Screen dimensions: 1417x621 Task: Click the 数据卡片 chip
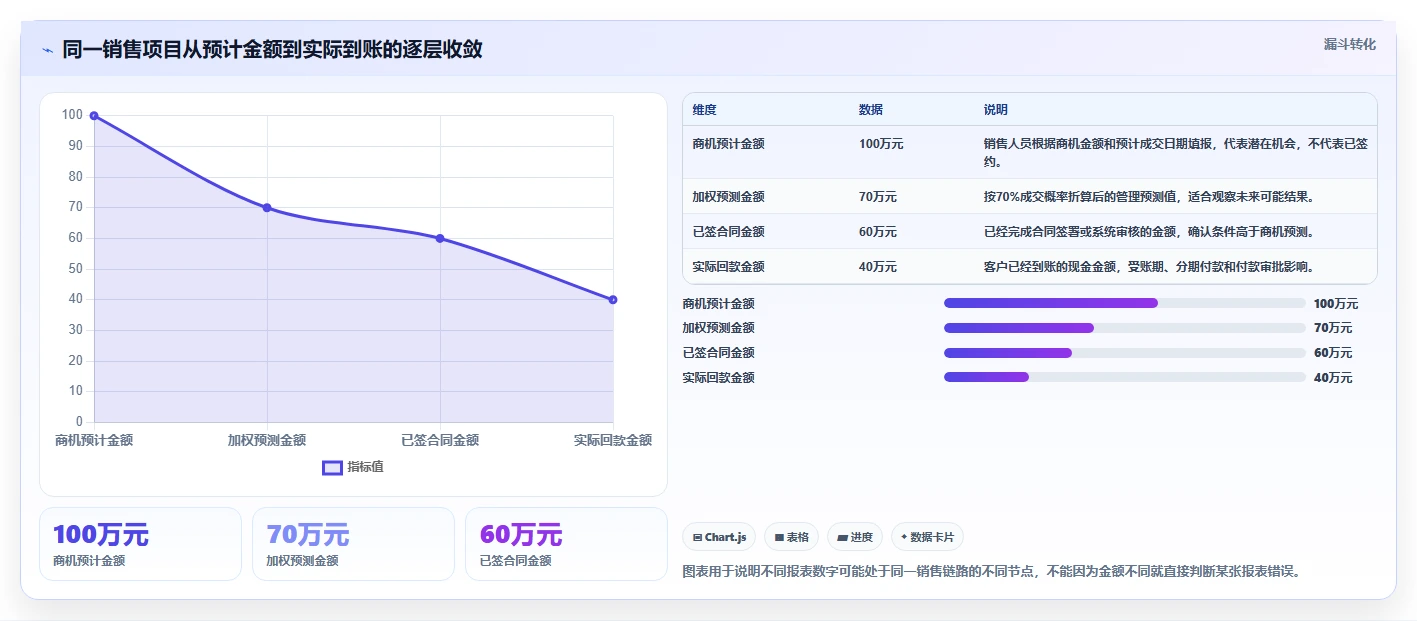pos(927,537)
